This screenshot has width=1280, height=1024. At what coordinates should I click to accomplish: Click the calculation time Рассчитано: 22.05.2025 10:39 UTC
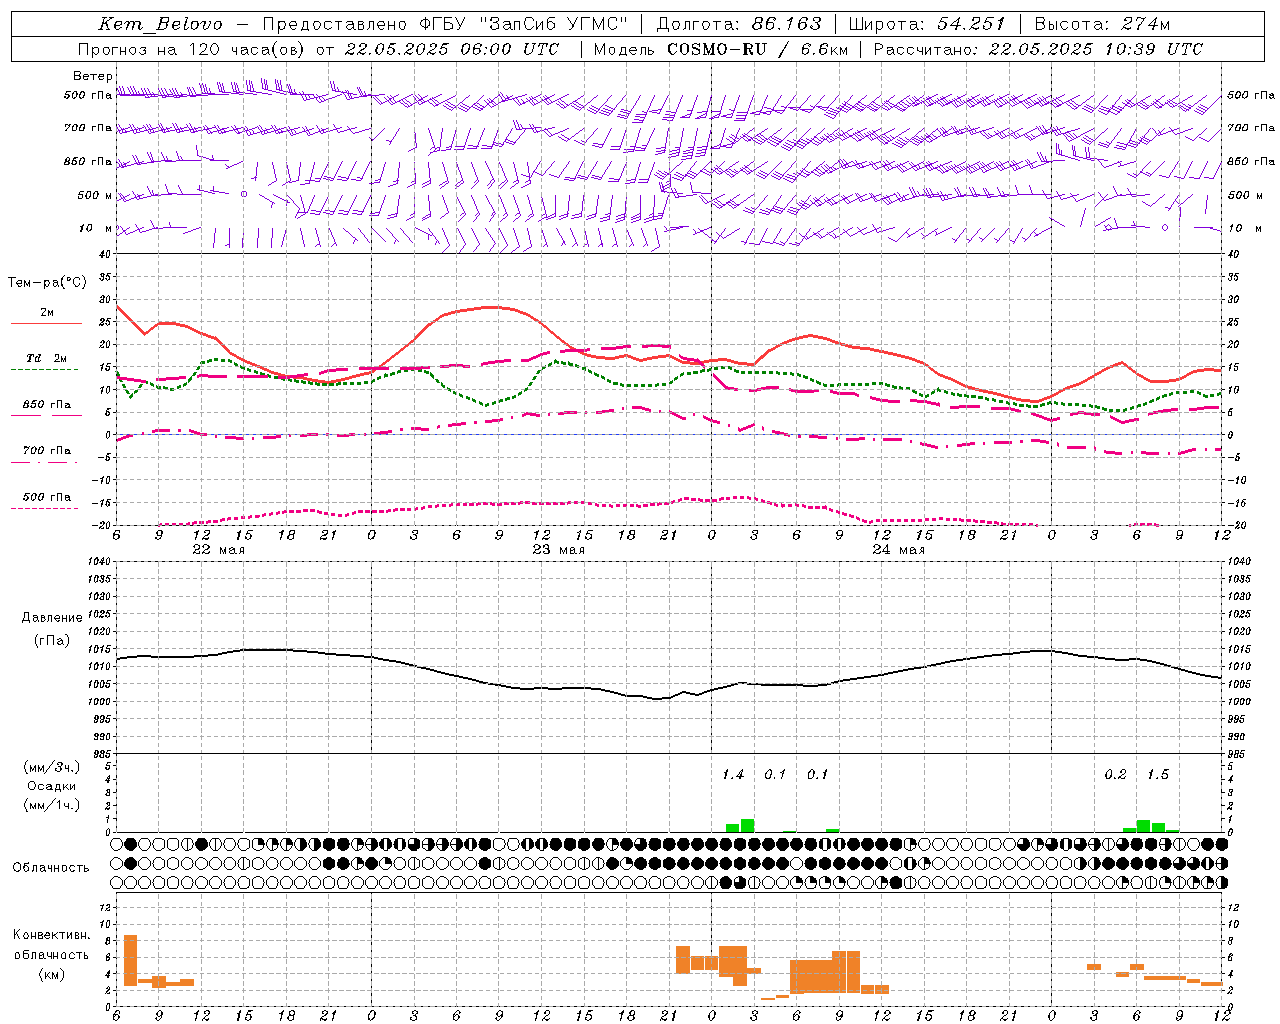tap(1038, 49)
